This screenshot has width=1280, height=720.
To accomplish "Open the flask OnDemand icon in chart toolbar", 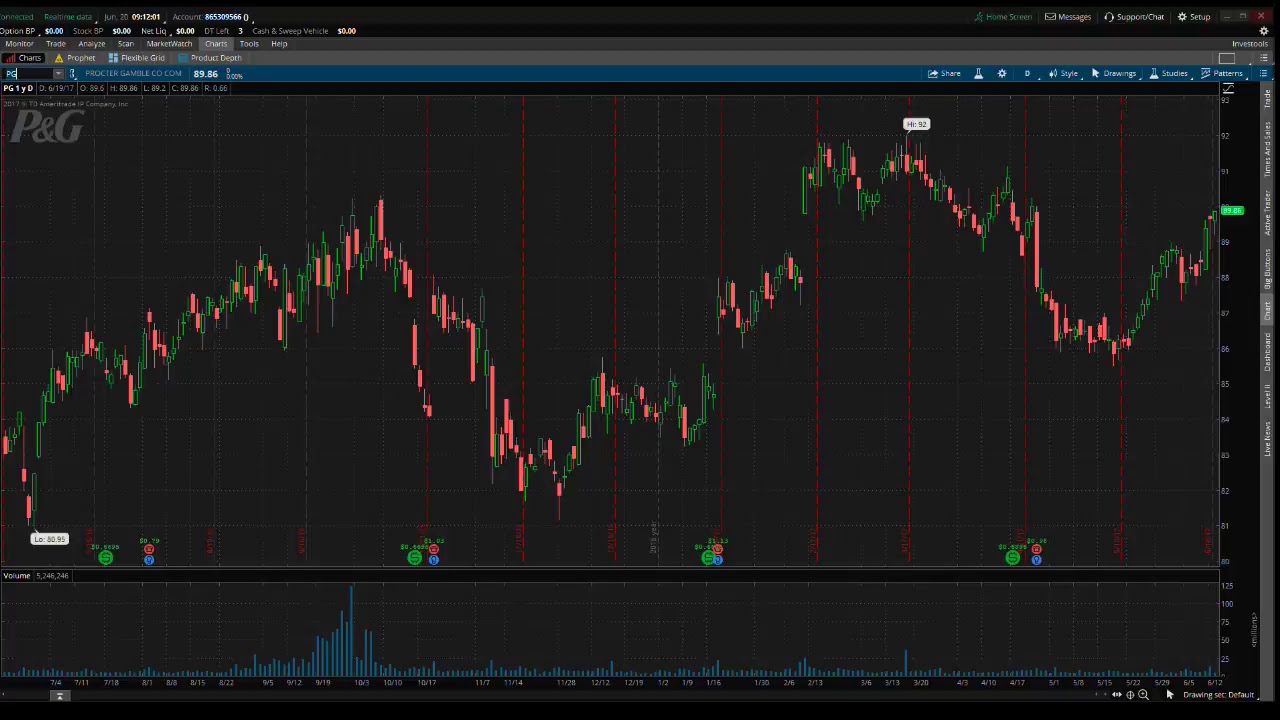I will point(978,74).
